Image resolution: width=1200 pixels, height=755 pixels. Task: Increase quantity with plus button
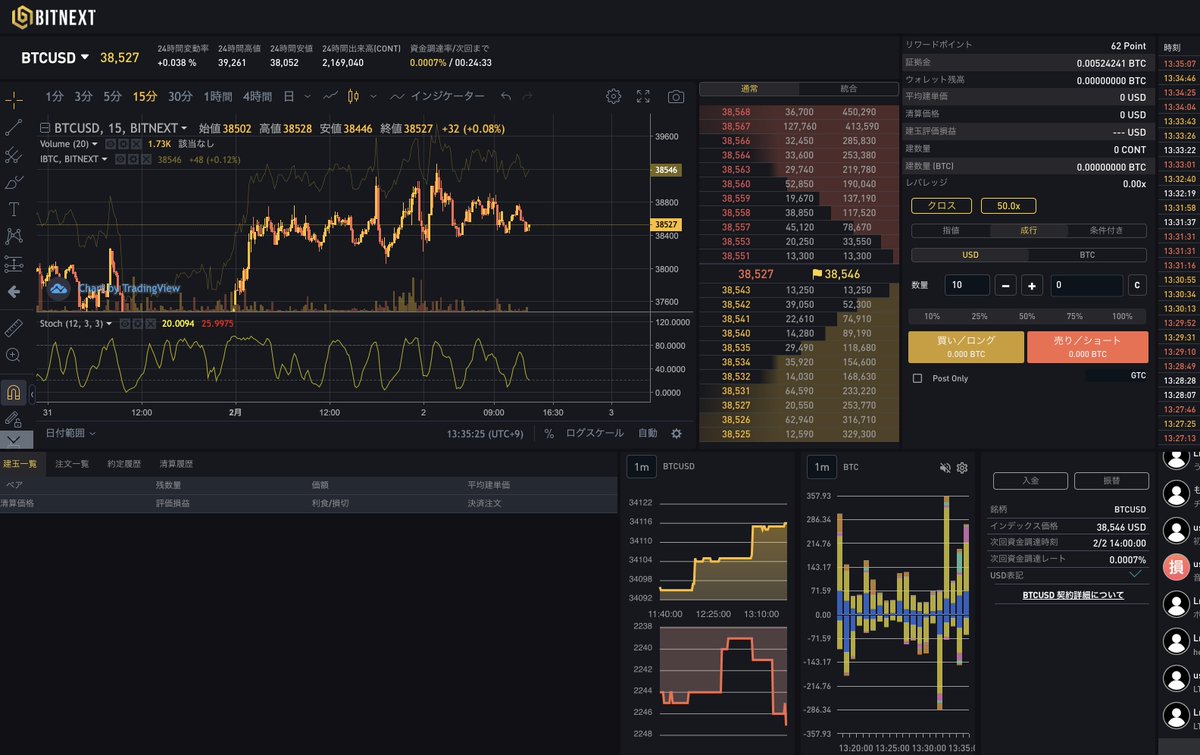(x=1033, y=285)
